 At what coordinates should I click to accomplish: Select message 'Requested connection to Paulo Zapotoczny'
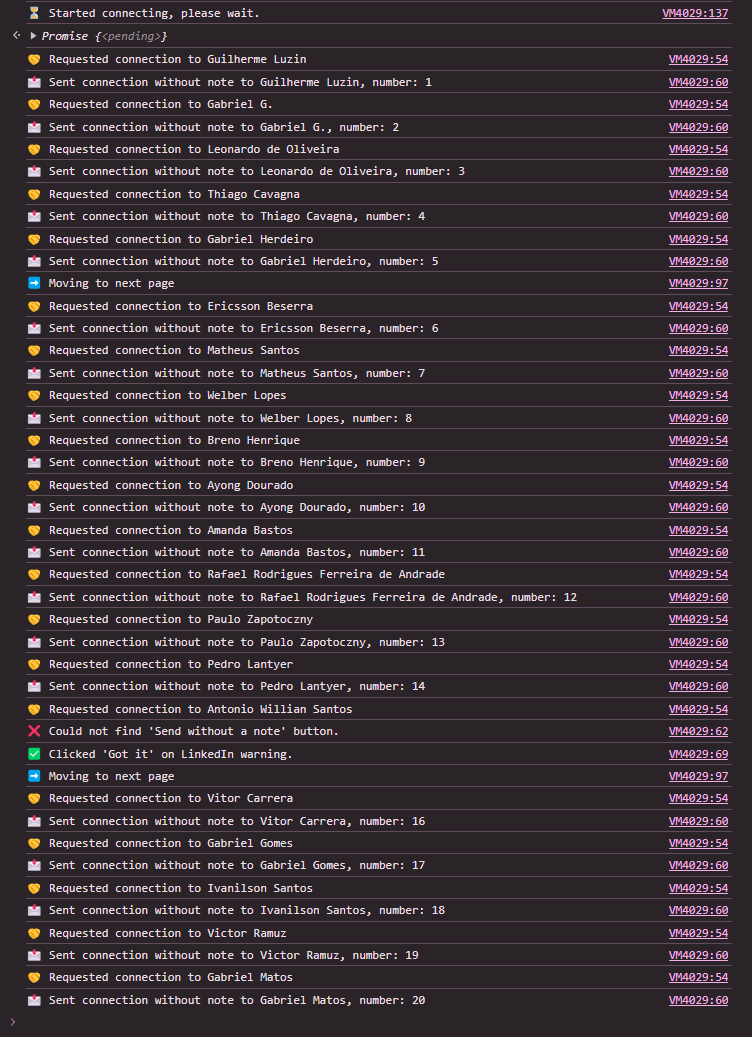(181, 620)
